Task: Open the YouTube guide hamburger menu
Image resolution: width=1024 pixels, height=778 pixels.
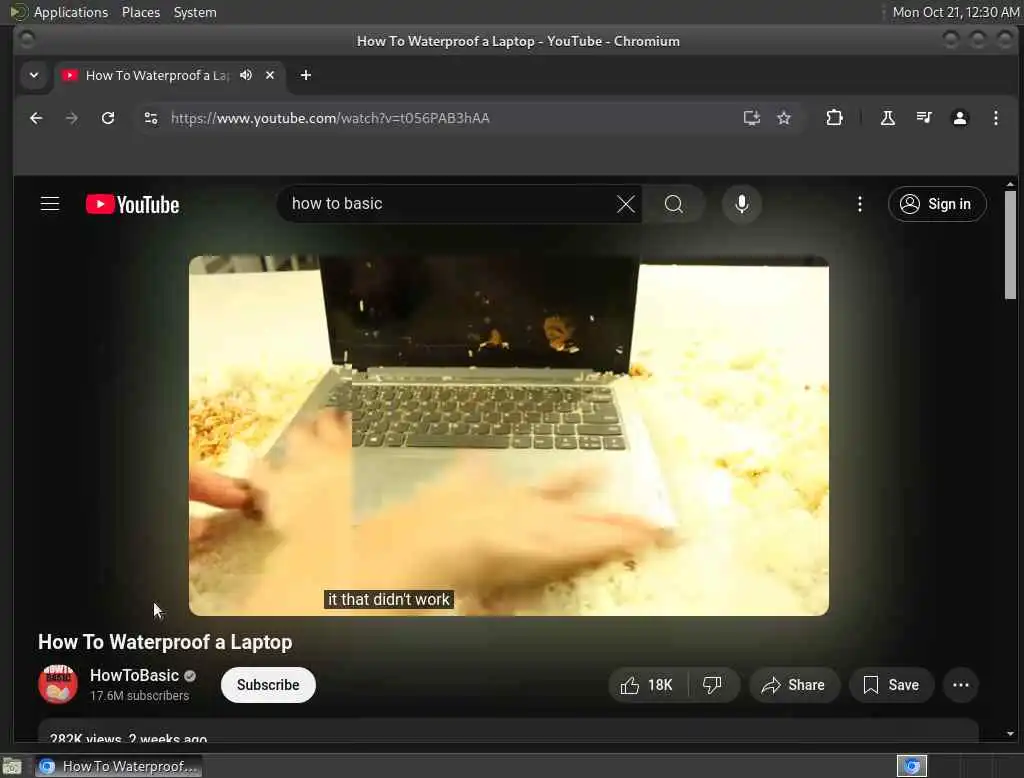Action: pos(50,204)
